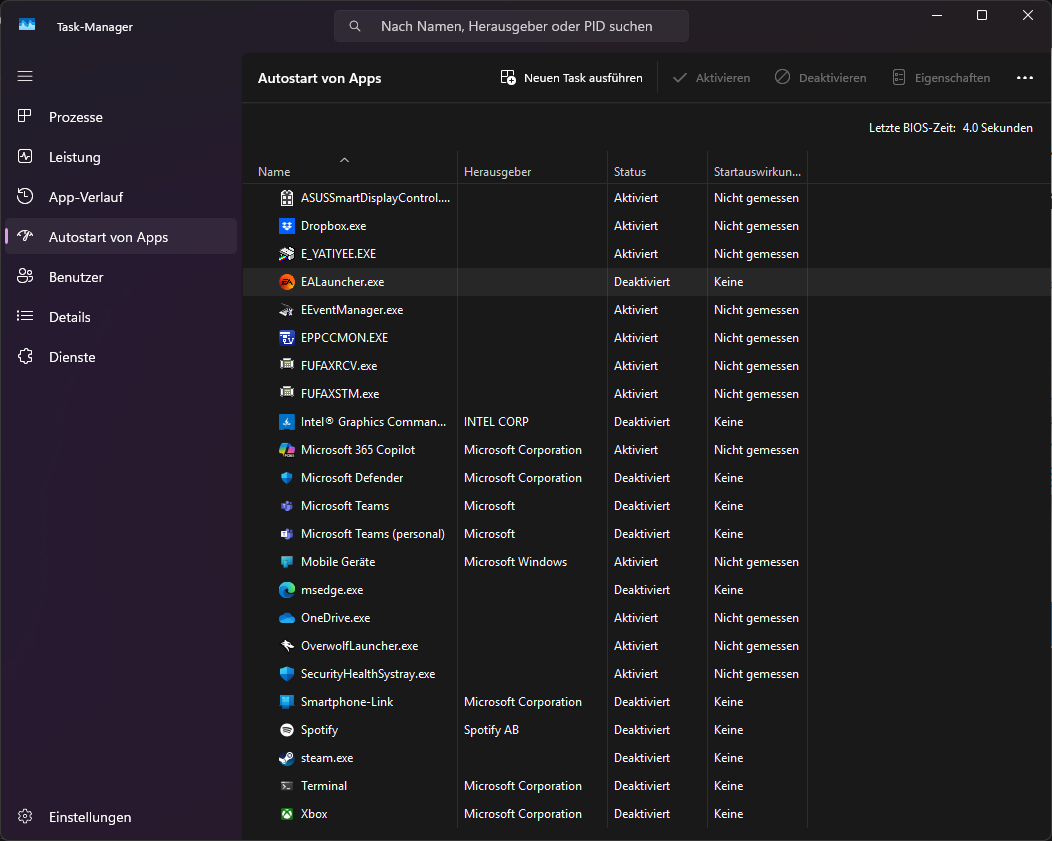Screen dimensions: 1052x841
Task: Click the Spotify icon
Action: coord(286,730)
